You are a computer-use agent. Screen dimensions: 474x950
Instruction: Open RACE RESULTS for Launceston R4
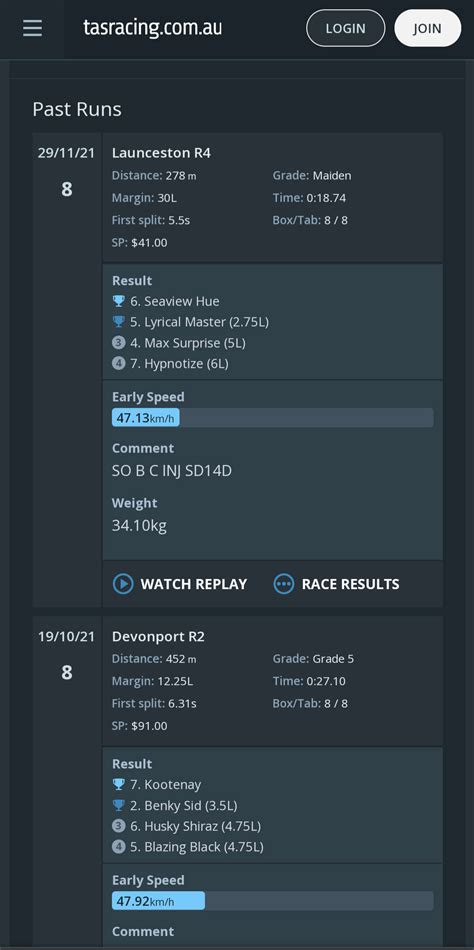[336, 584]
